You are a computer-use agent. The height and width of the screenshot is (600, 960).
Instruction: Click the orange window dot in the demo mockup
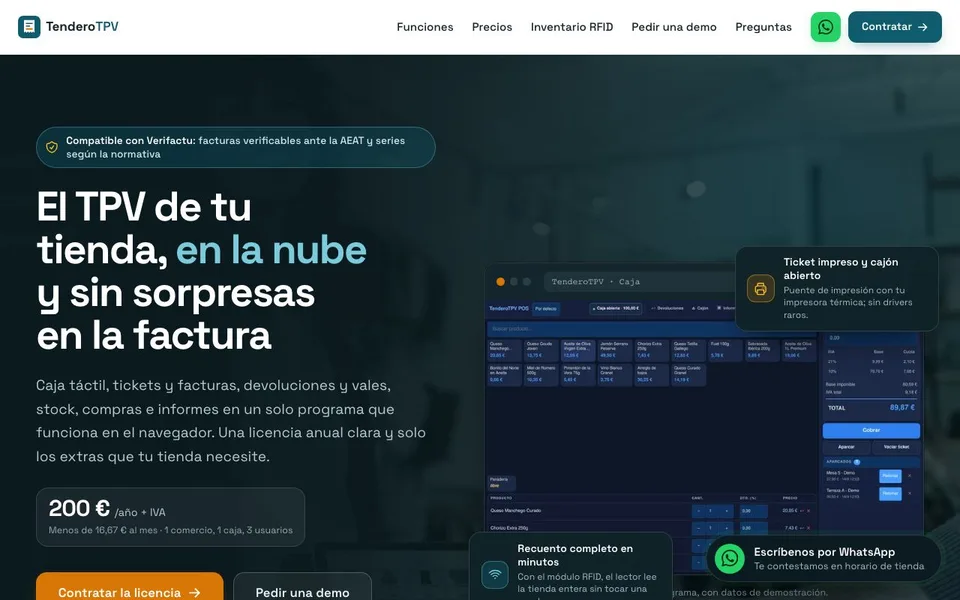500,282
